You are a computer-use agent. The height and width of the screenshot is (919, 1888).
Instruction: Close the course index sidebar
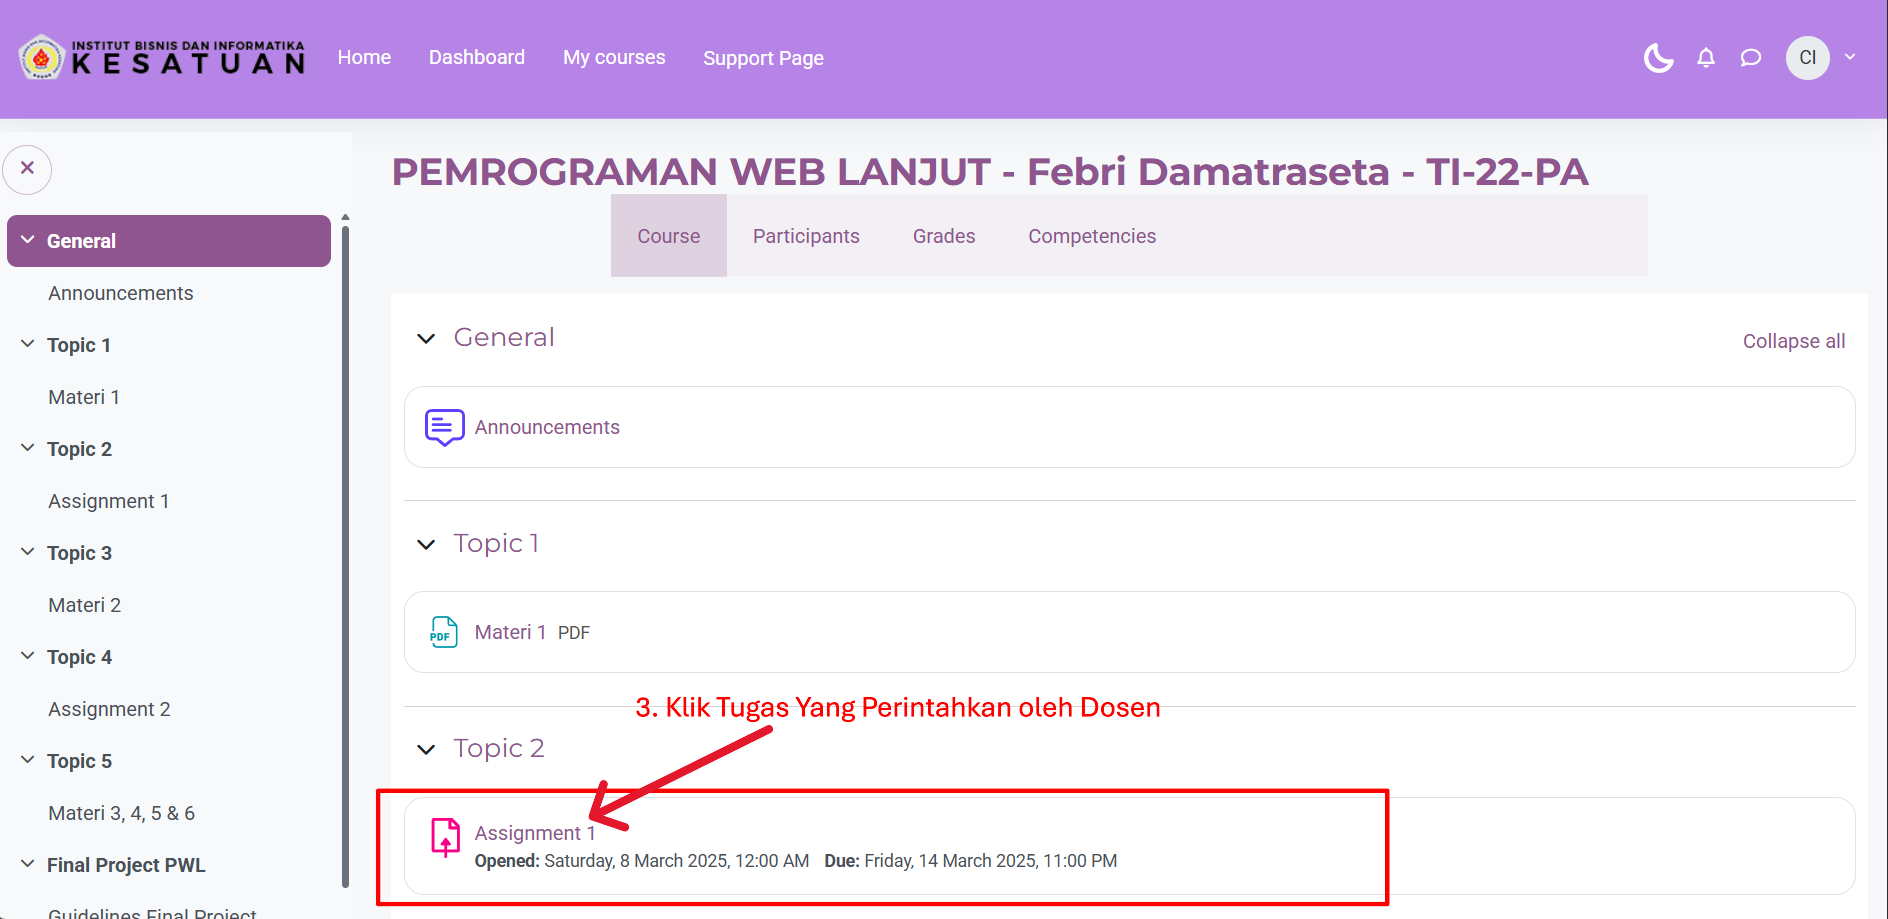click(x=28, y=169)
